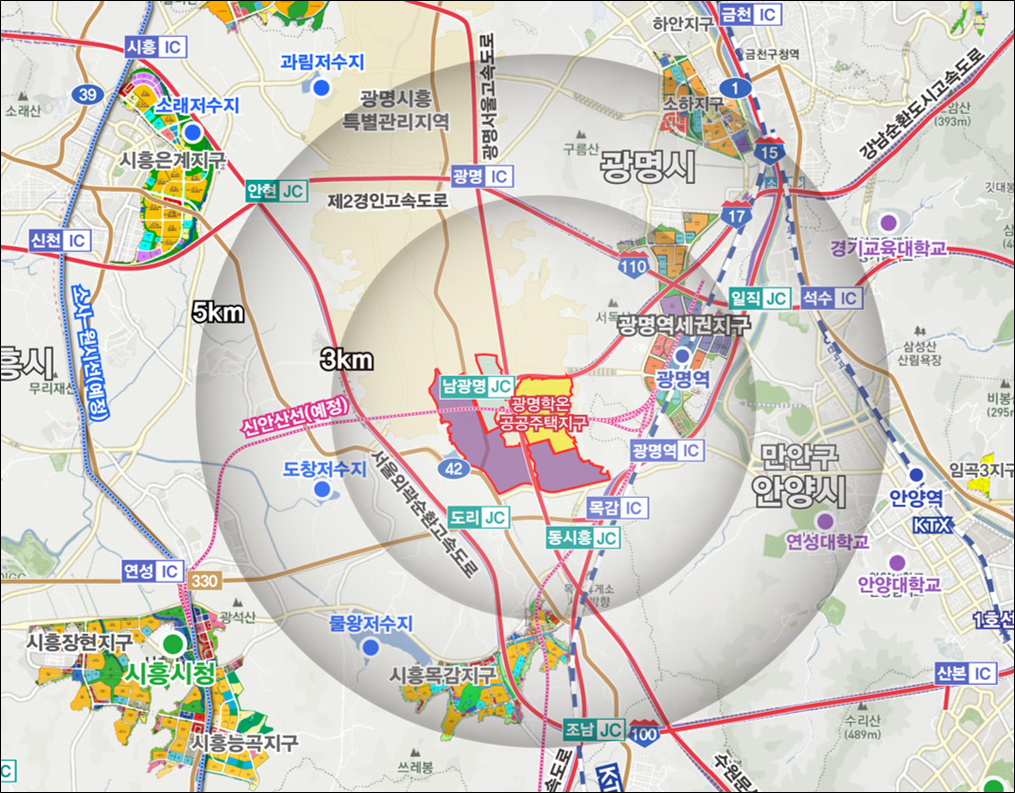Click the 도창저수지 reservoir dot
Image resolution: width=1015 pixels, height=793 pixels.
[321, 489]
